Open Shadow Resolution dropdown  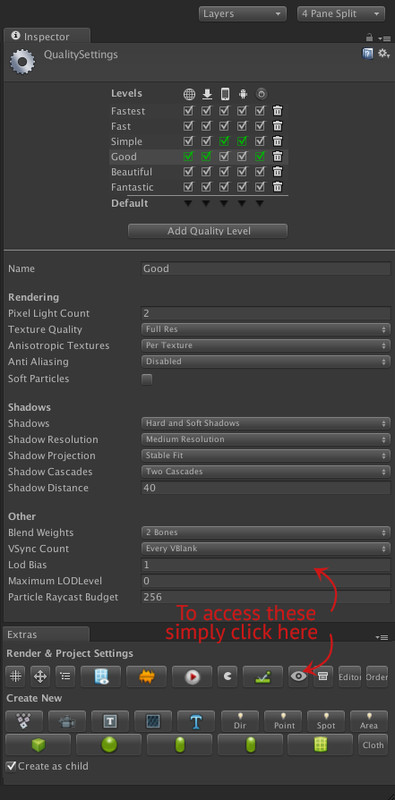(x=266, y=439)
